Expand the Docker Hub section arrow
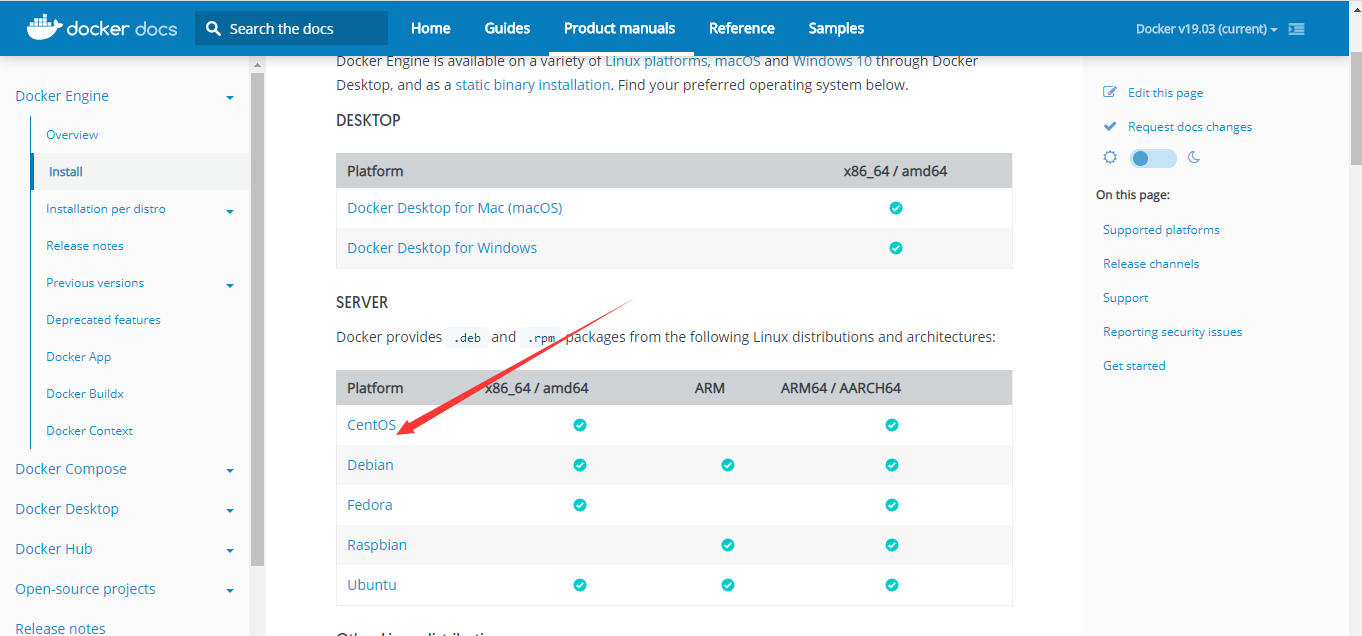This screenshot has height=636, width=1362. coord(230,551)
